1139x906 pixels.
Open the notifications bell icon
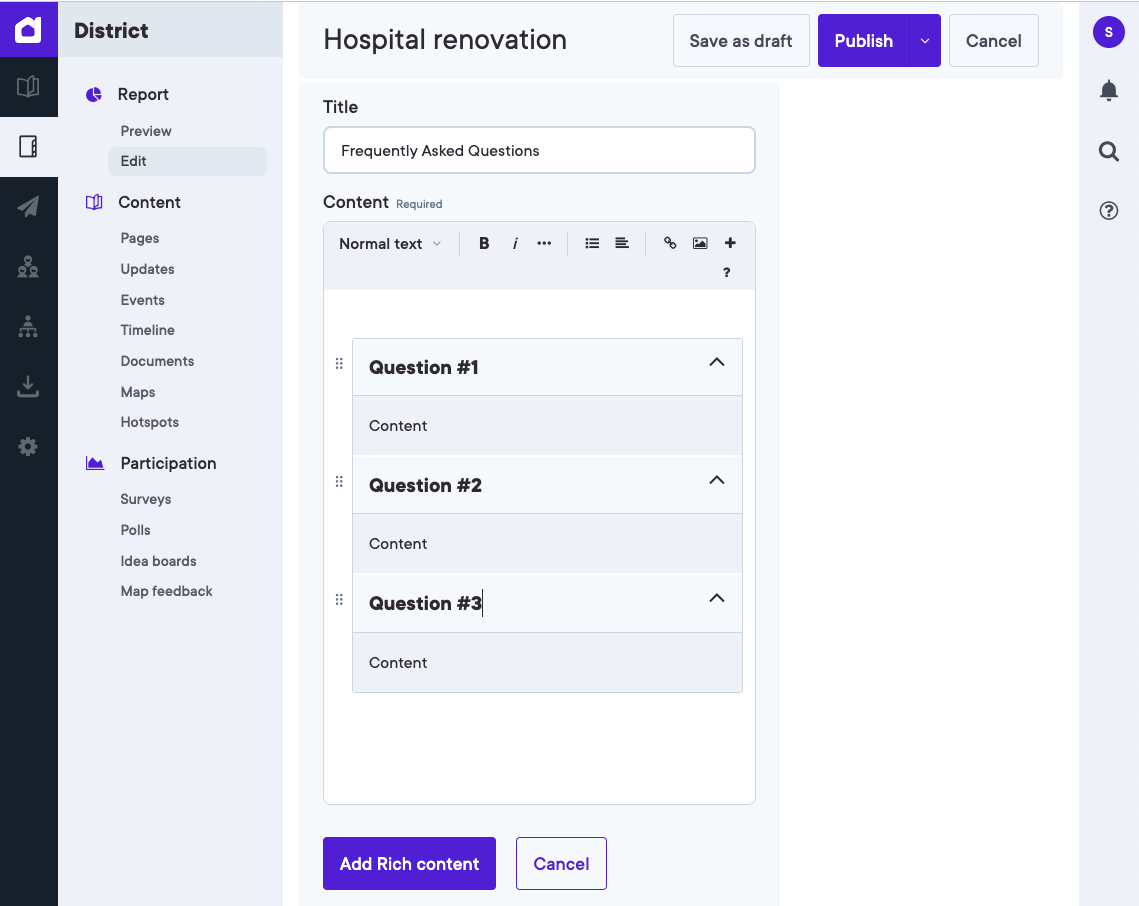[x=1108, y=91]
